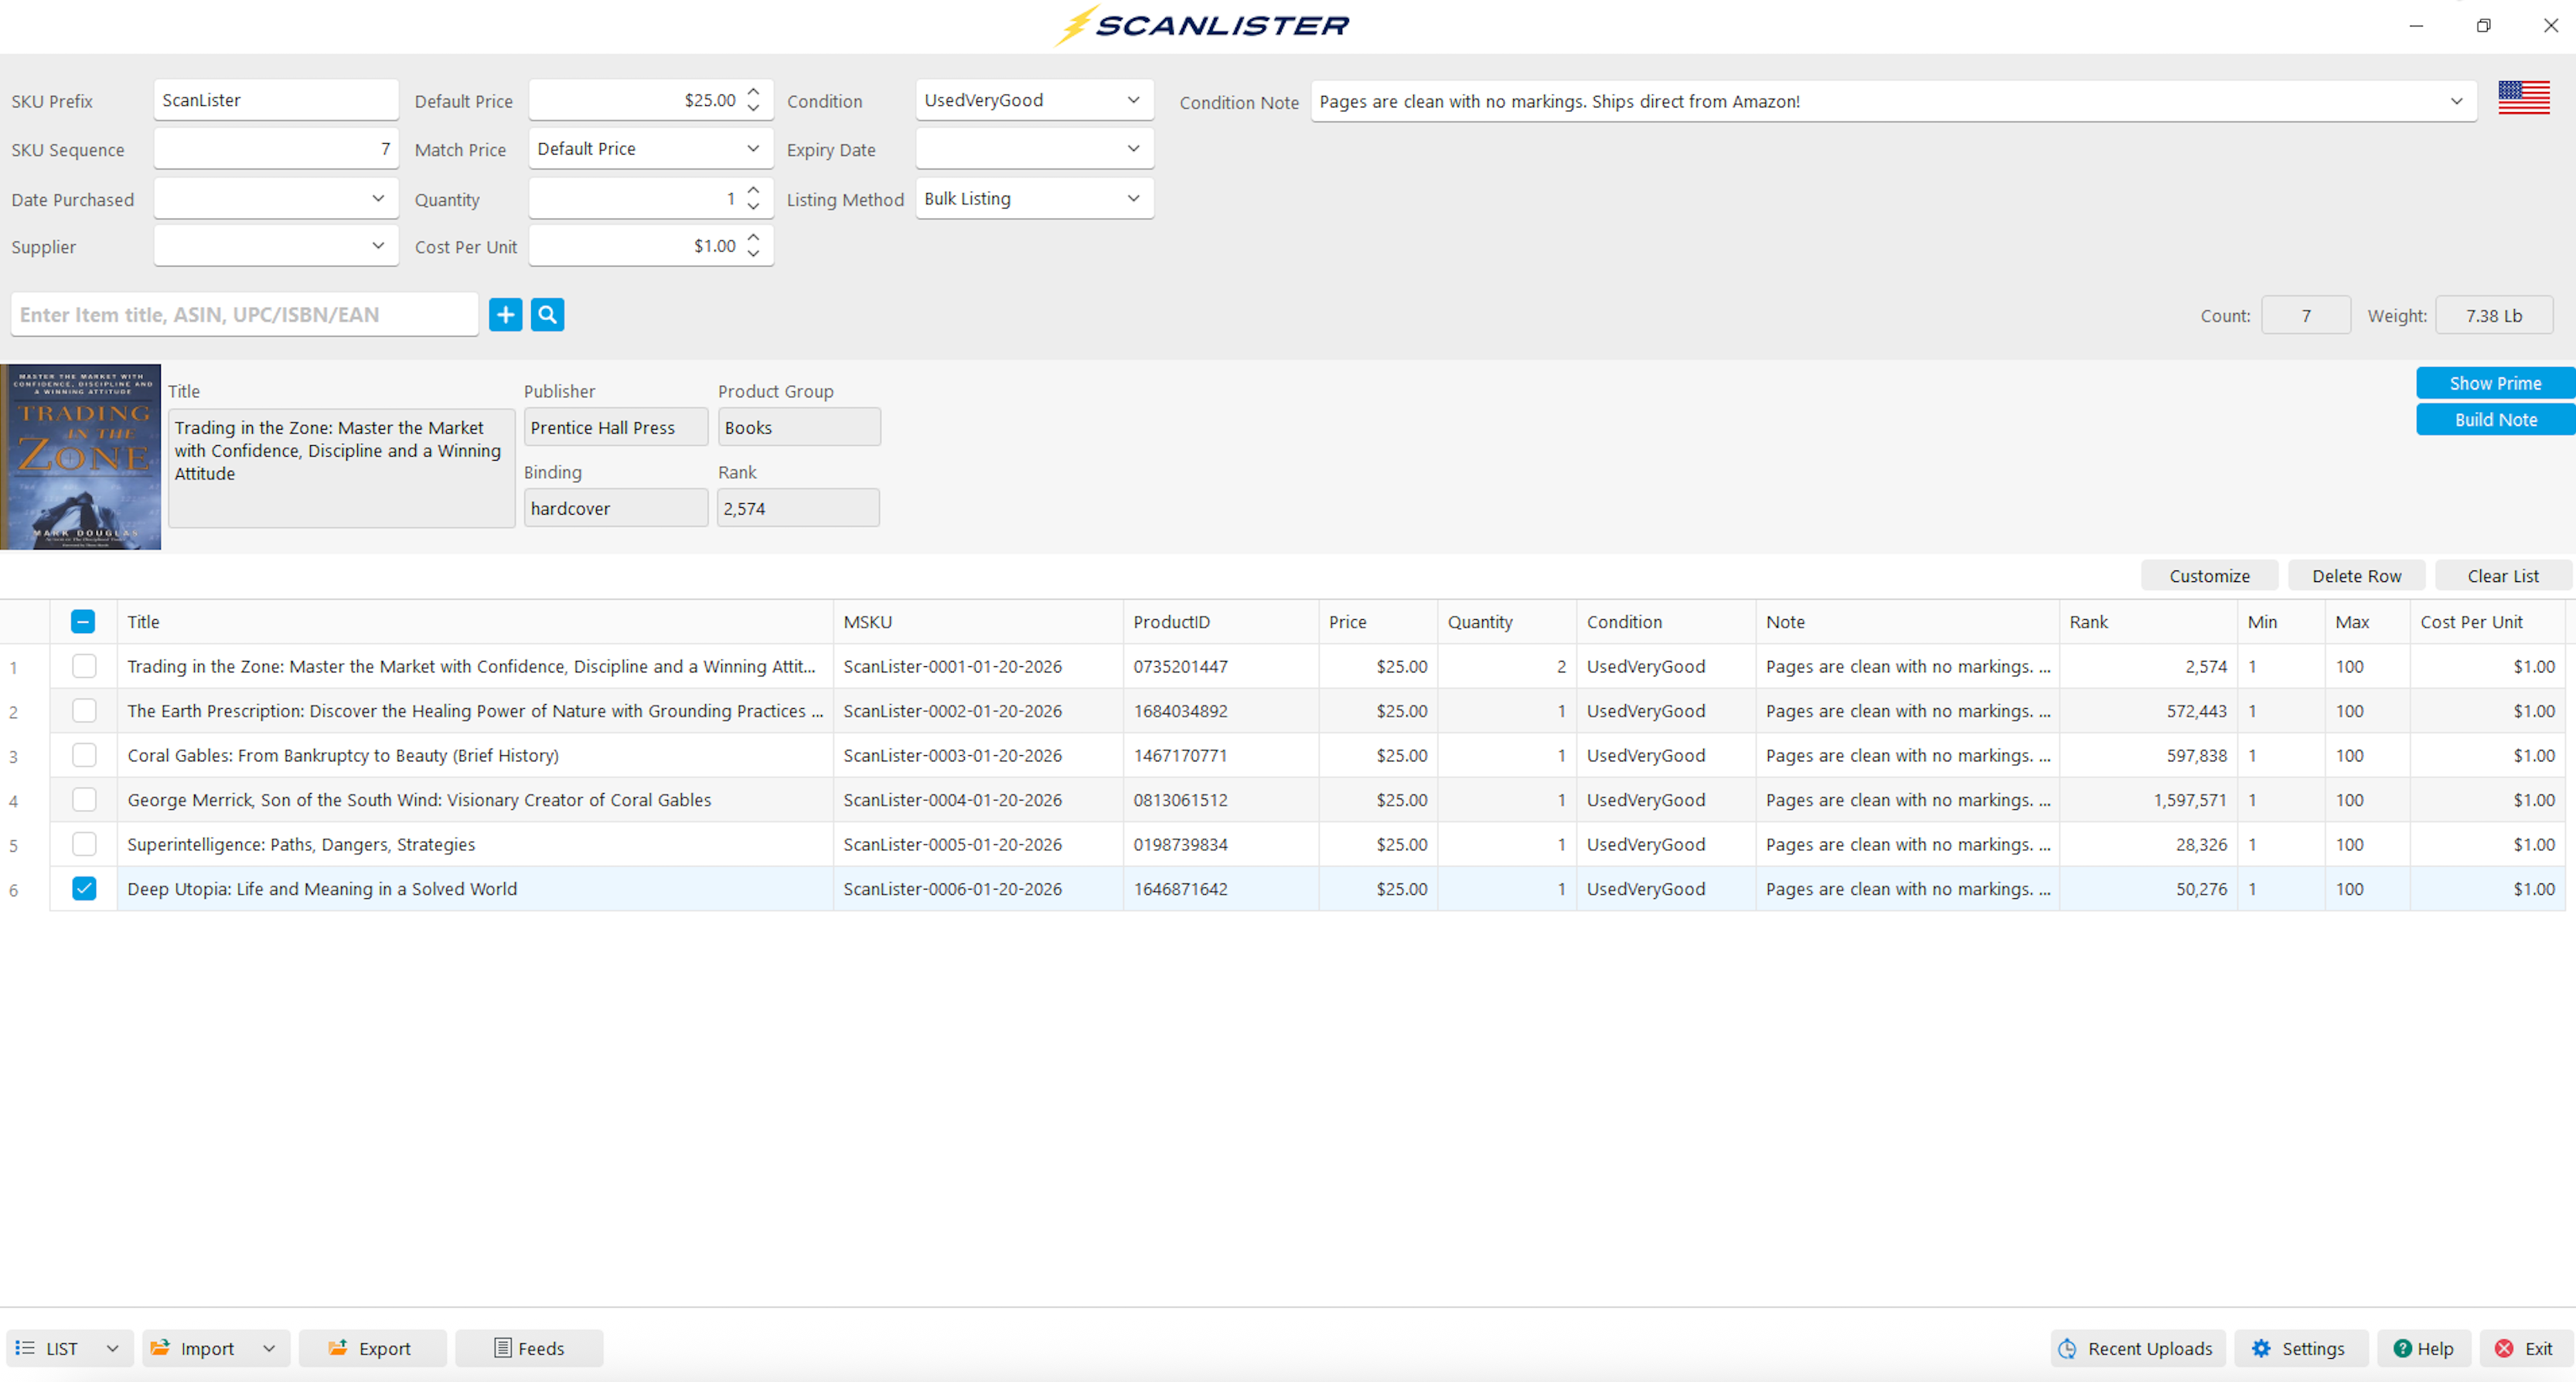Click the blue plus add item icon
2576x1382 pixels.
pyautogui.click(x=505, y=315)
